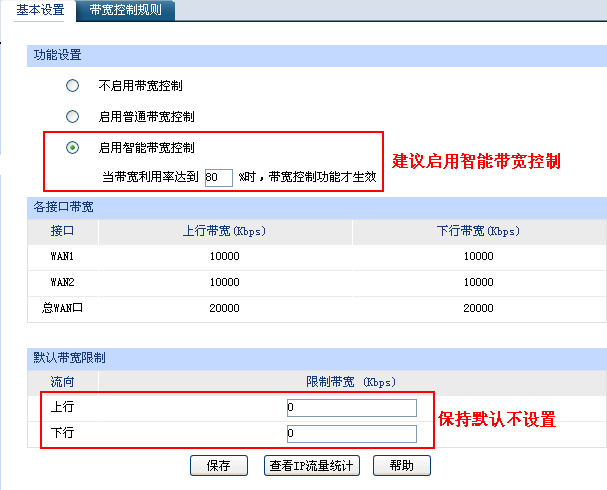The image size is (607, 490).
Task: Open the 带宽控制规则 tab
Action: (x=125, y=10)
